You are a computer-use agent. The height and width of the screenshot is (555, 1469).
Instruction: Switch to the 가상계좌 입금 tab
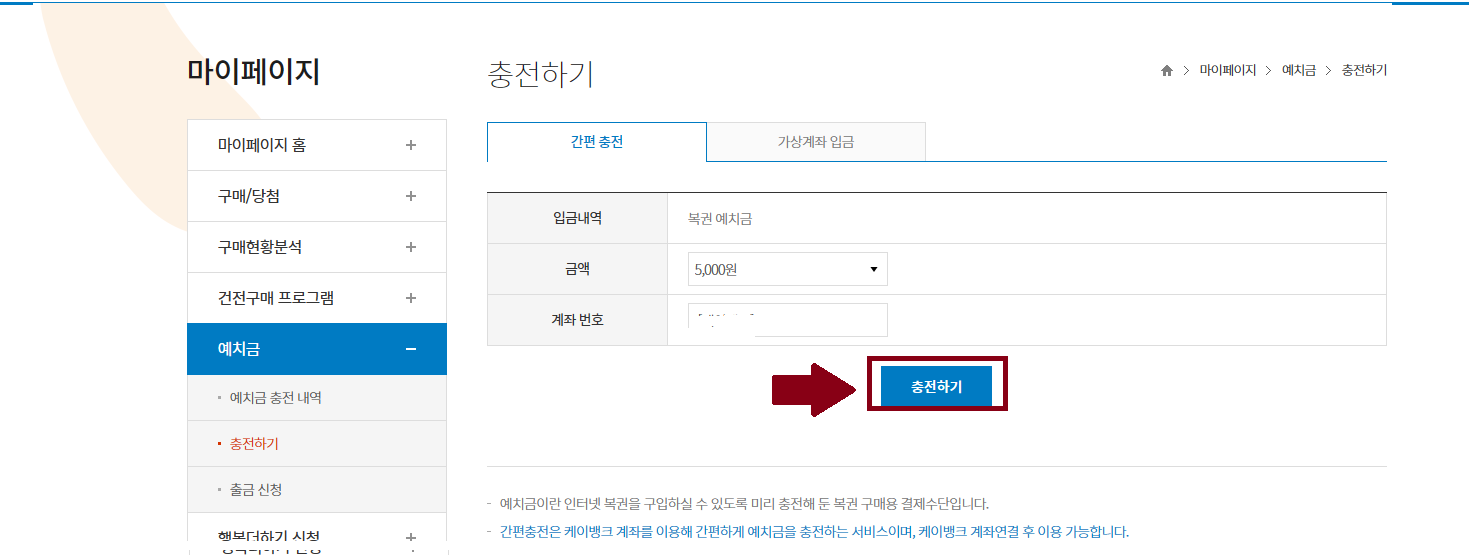pos(816,142)
